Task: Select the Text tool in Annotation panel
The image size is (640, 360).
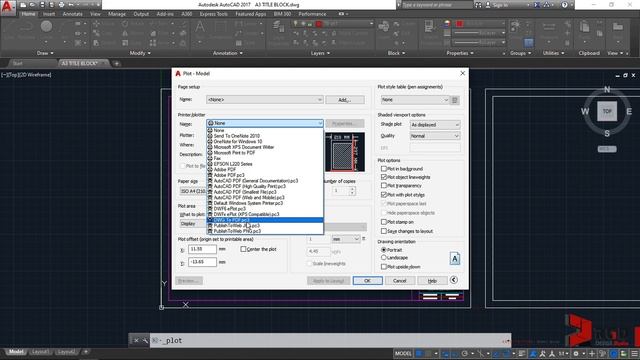Action: point(200,27)
